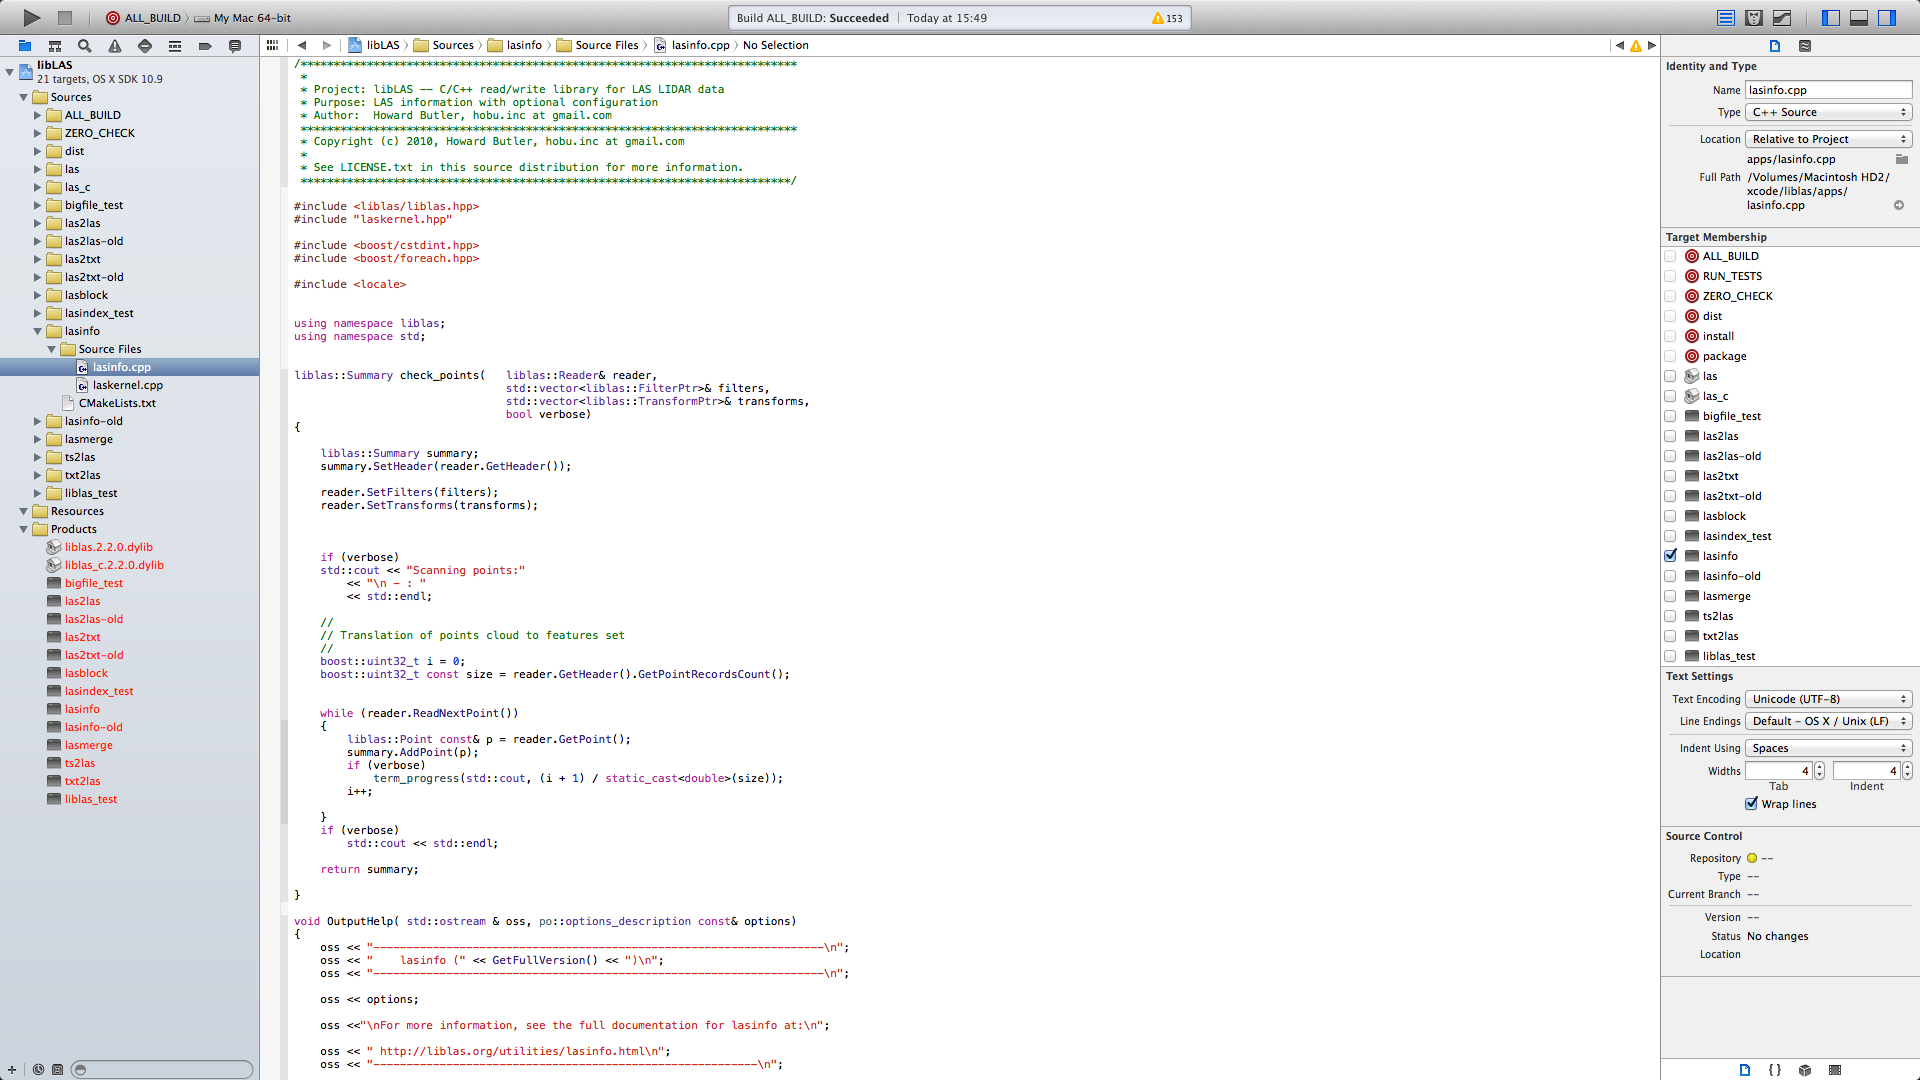Open laskernel.cpp in the navigator
Viewport: 1920px width, 1080px height.
(127, 385)
